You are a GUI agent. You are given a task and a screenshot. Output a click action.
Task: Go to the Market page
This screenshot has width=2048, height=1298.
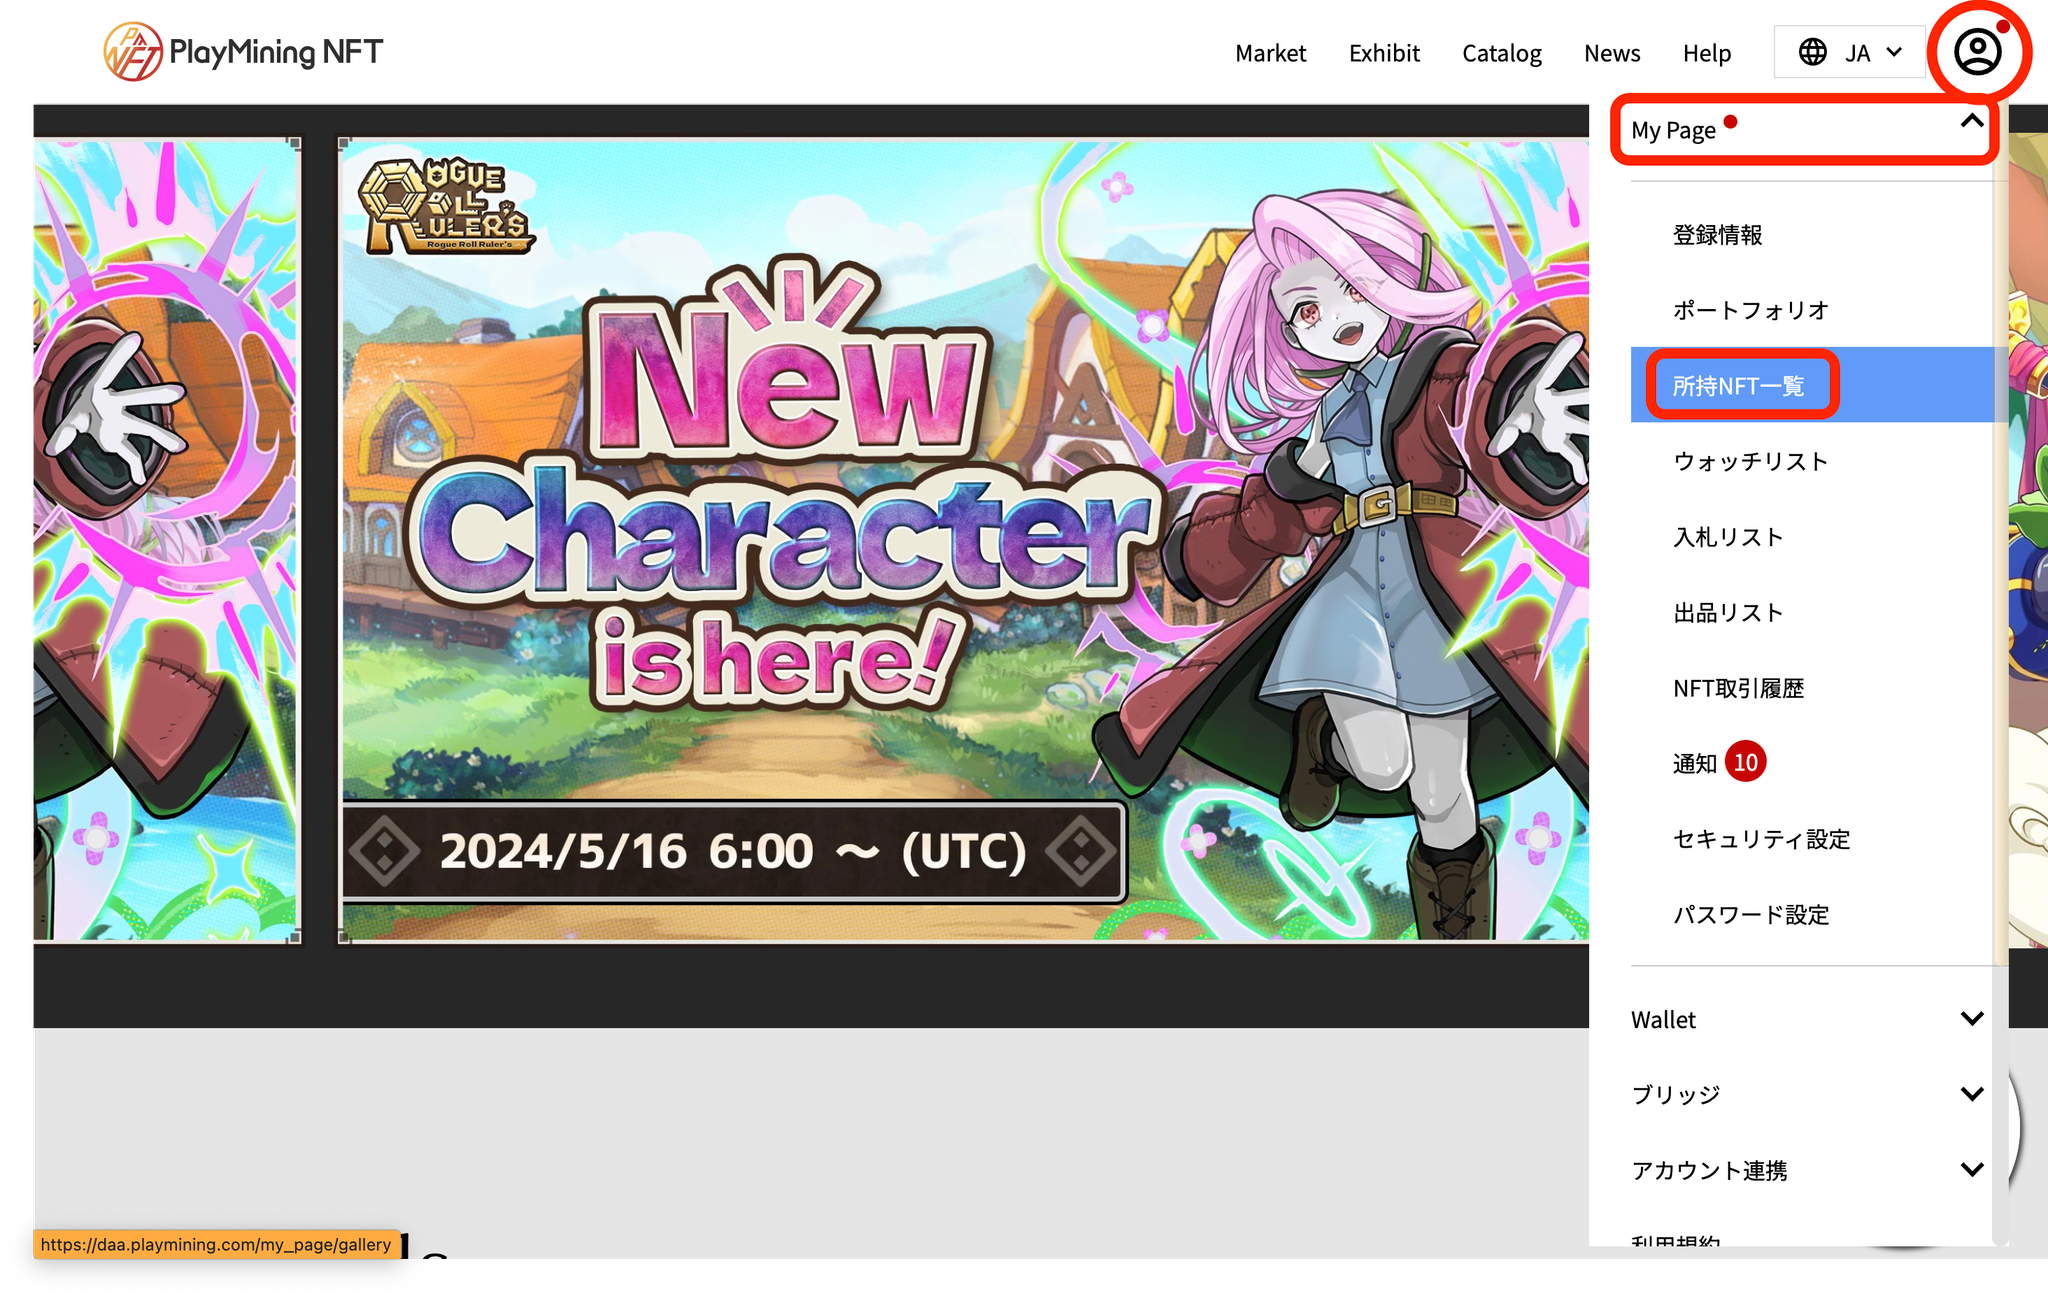1270,53
